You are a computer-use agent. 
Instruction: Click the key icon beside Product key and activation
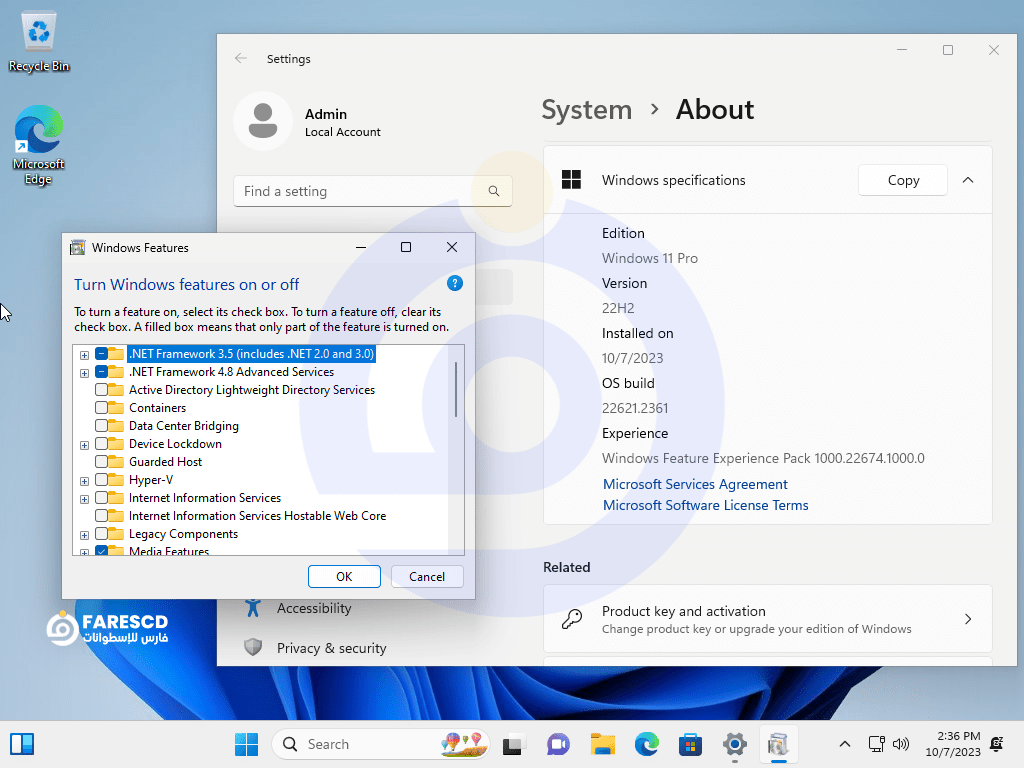point(572,618)
